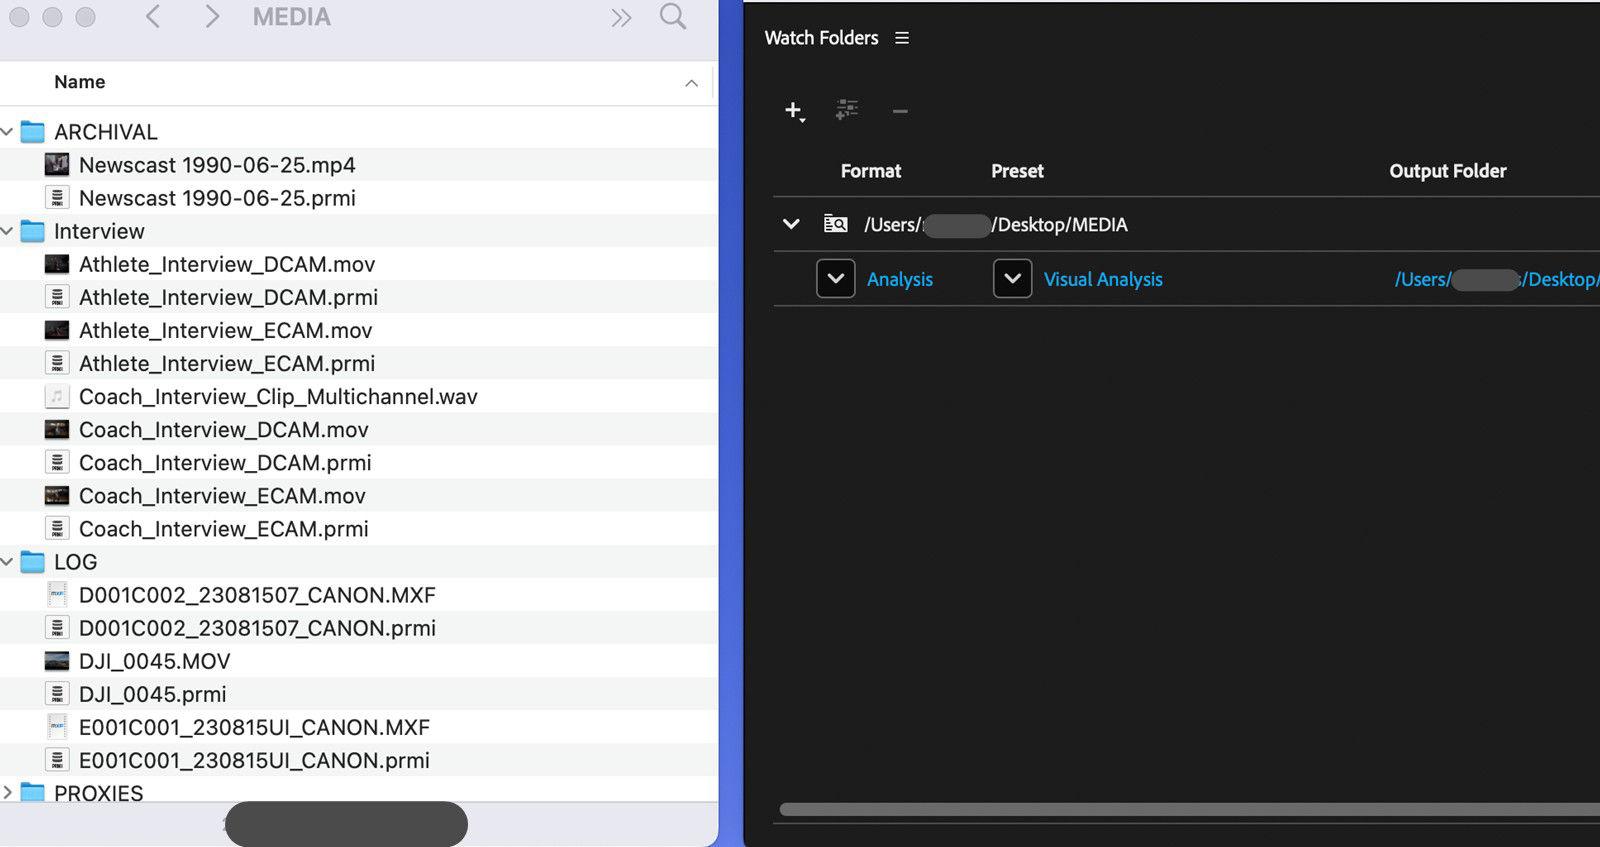The image size is (1600, 847).
Task: Click the Newcast 1990-06-25.mp4 video thumbnail
Action: pos(57,165)
